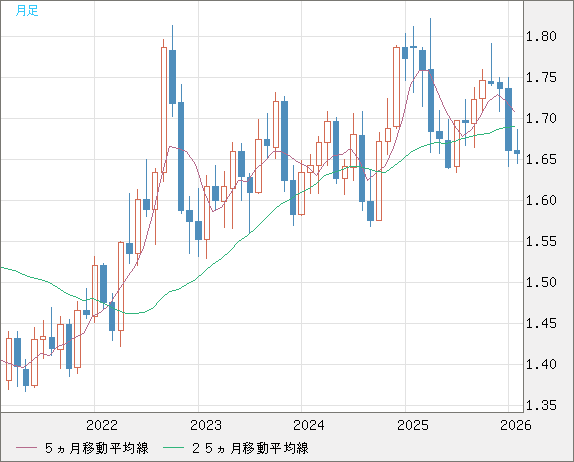The image size is (574, 462).
Task: Click the 1.55 price axis label
Action: (x=541, y=241)
